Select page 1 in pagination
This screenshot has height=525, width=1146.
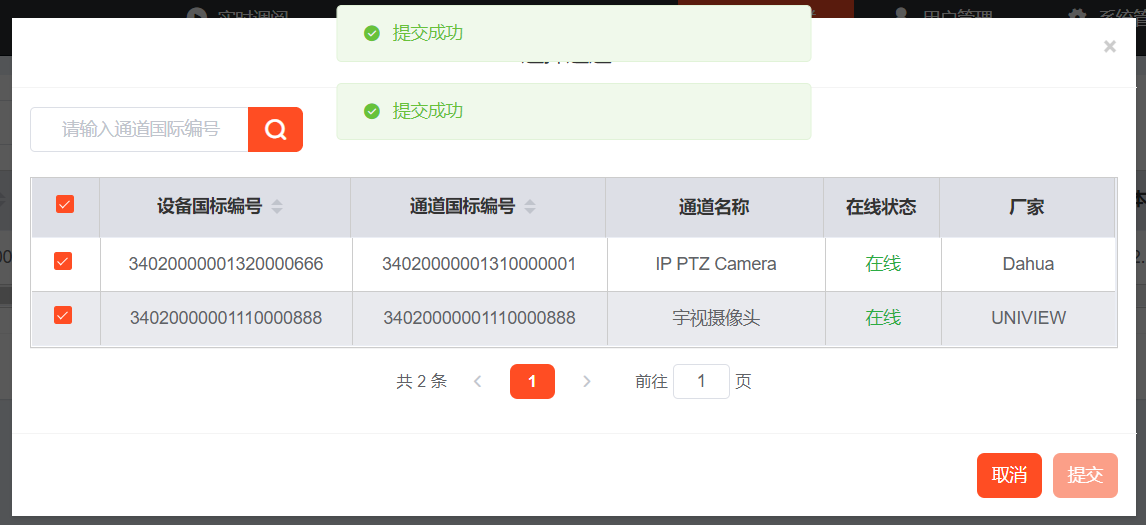tap(532, 381)
